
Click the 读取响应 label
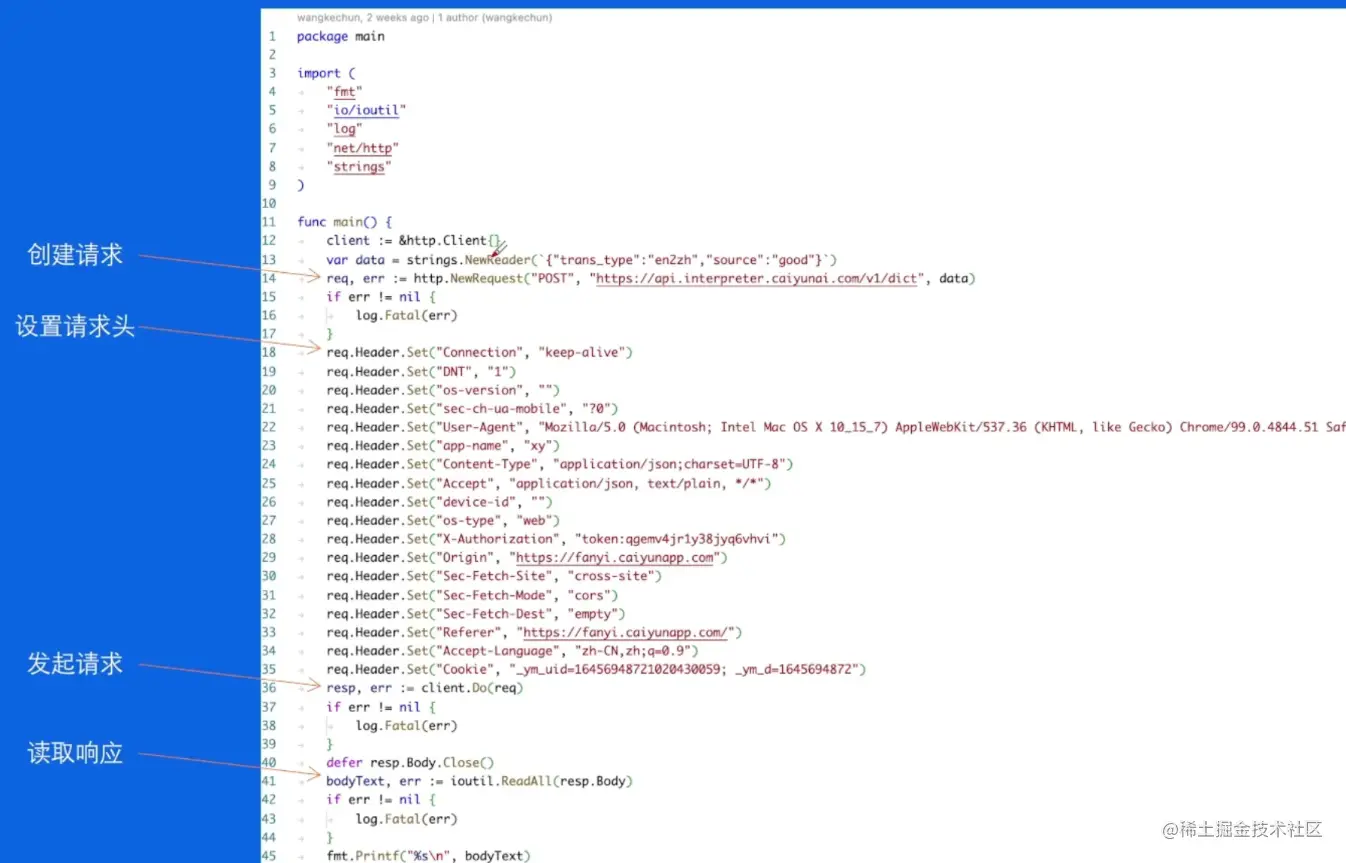point(75,753)
